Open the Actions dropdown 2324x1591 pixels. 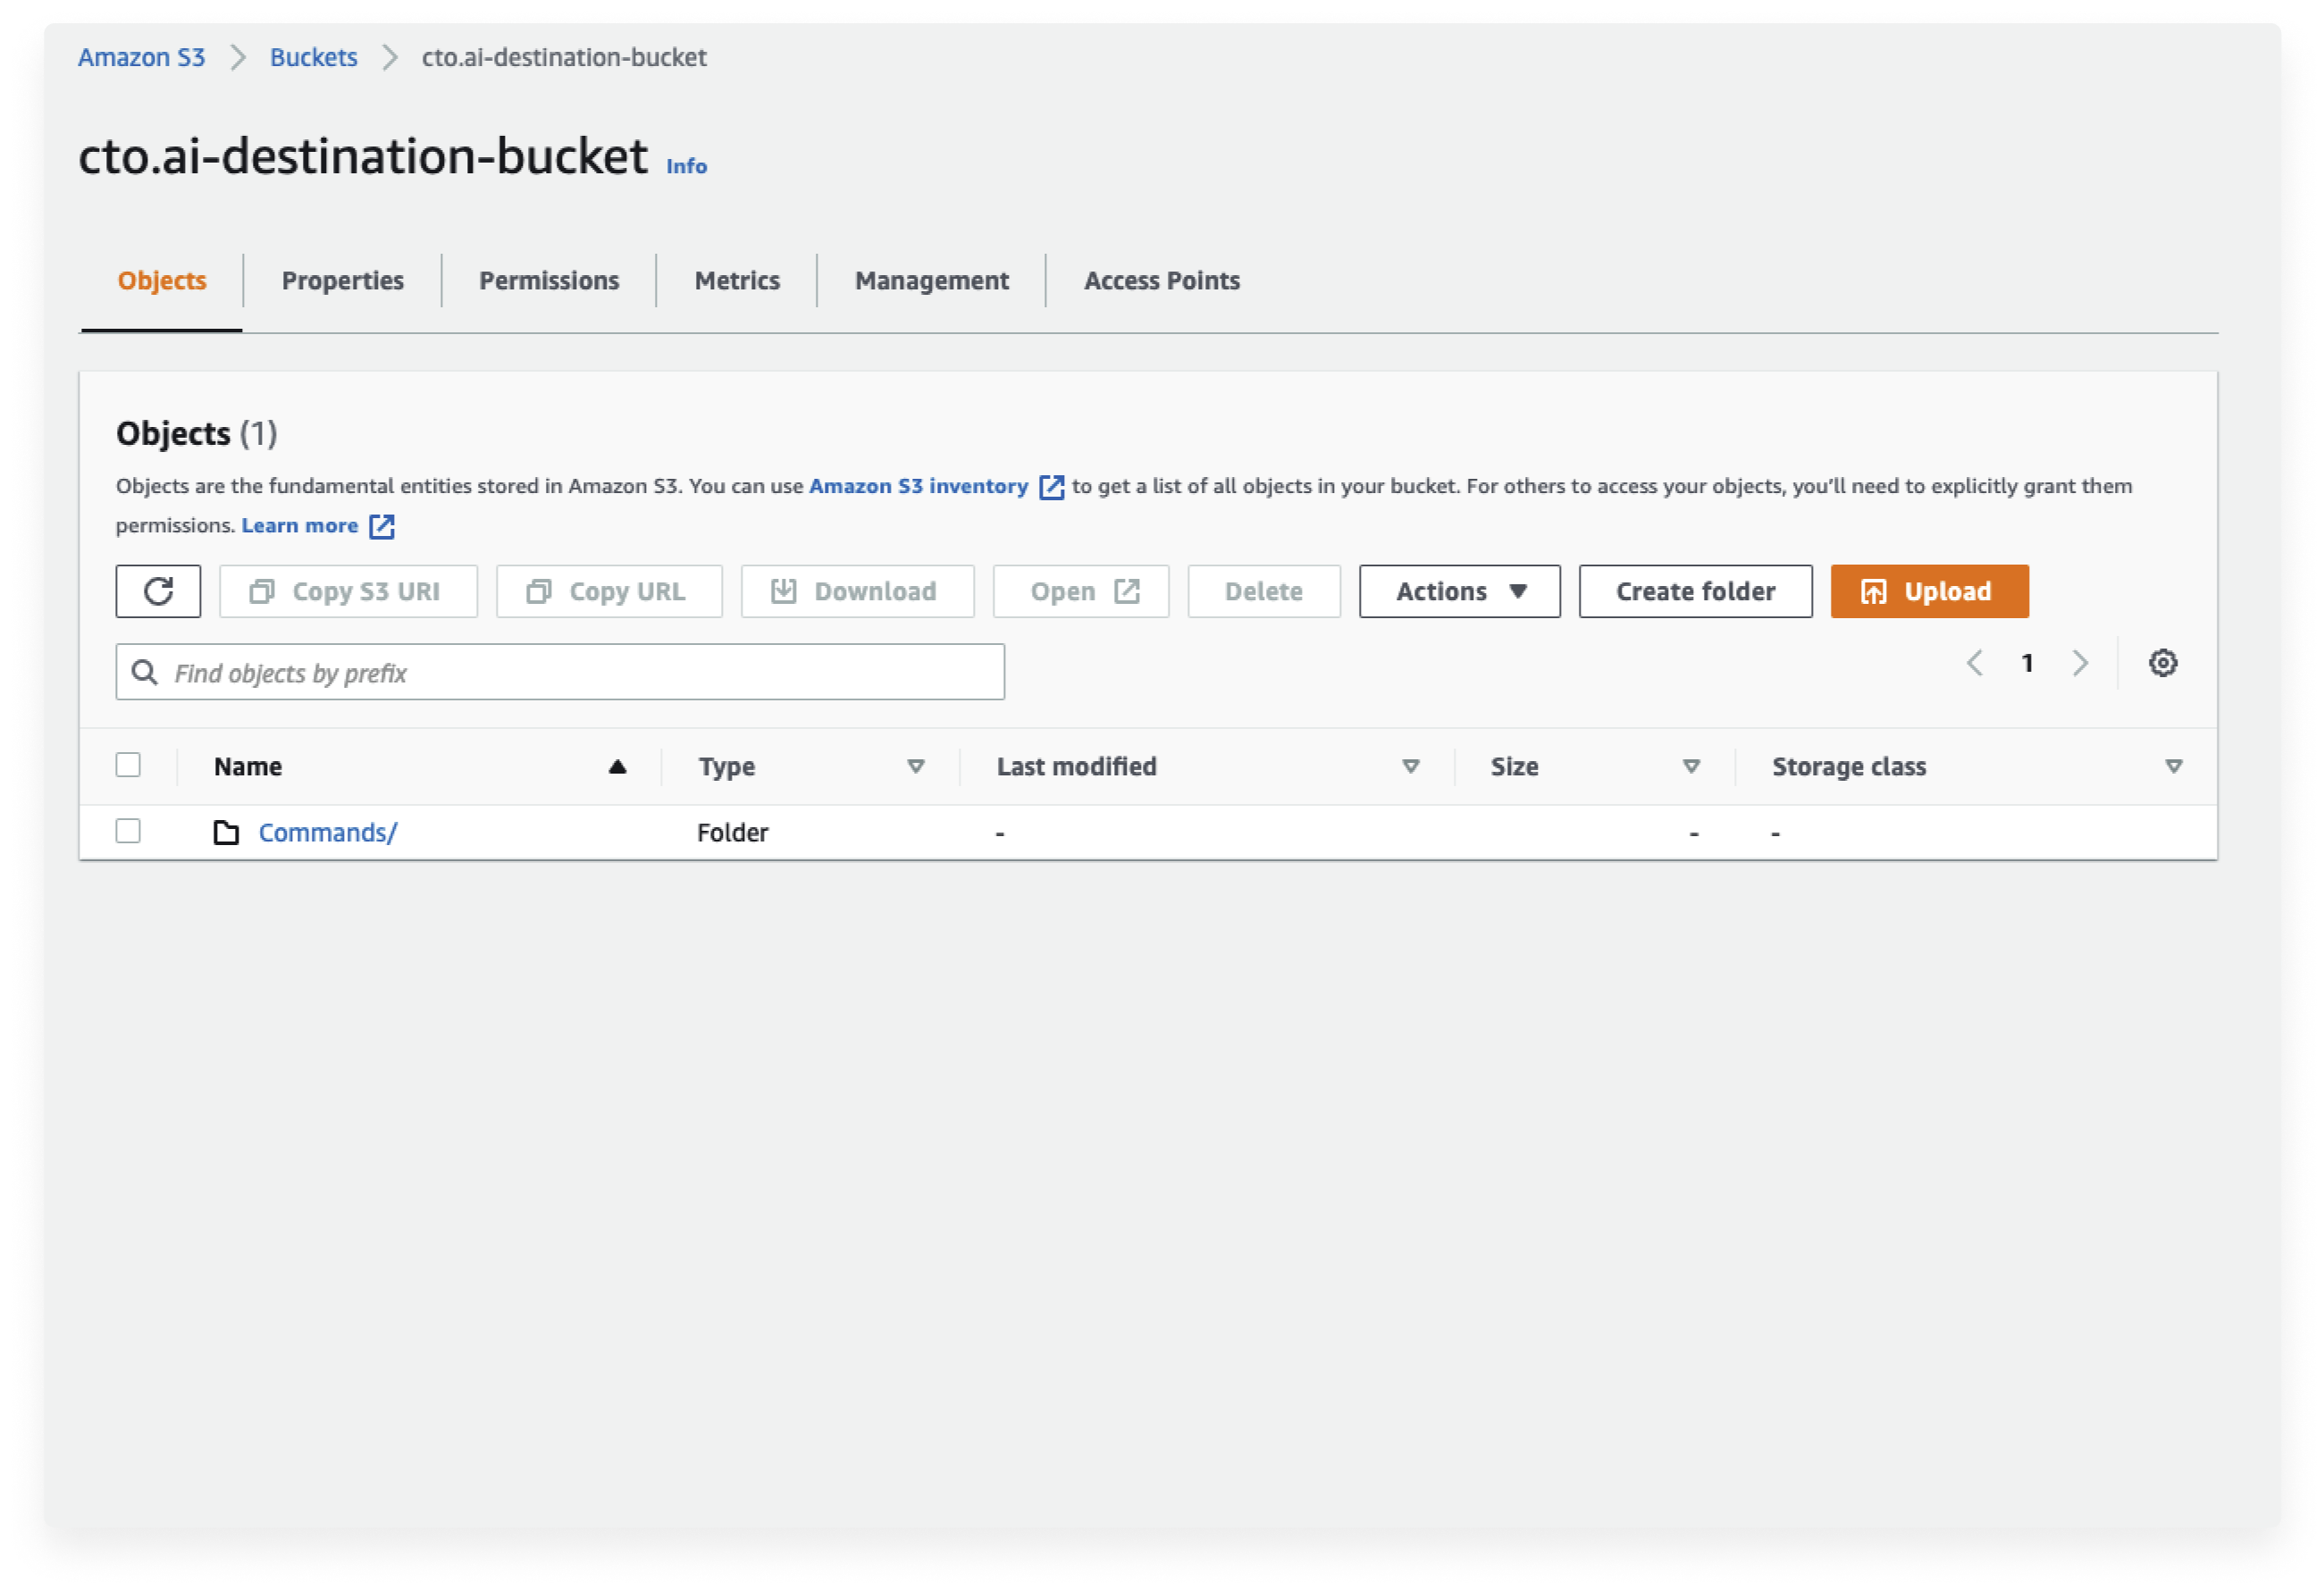coord(1460,591)
